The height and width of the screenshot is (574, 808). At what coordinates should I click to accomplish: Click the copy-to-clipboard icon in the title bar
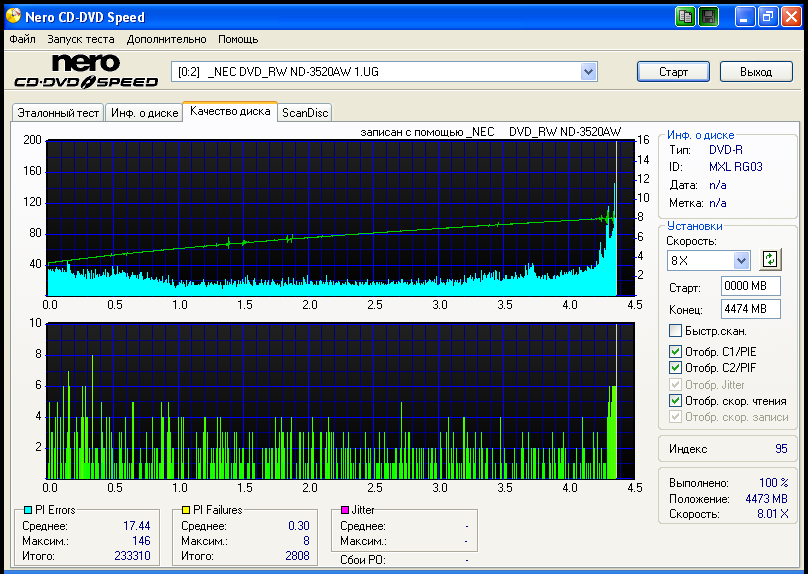(x=685, y=17)
